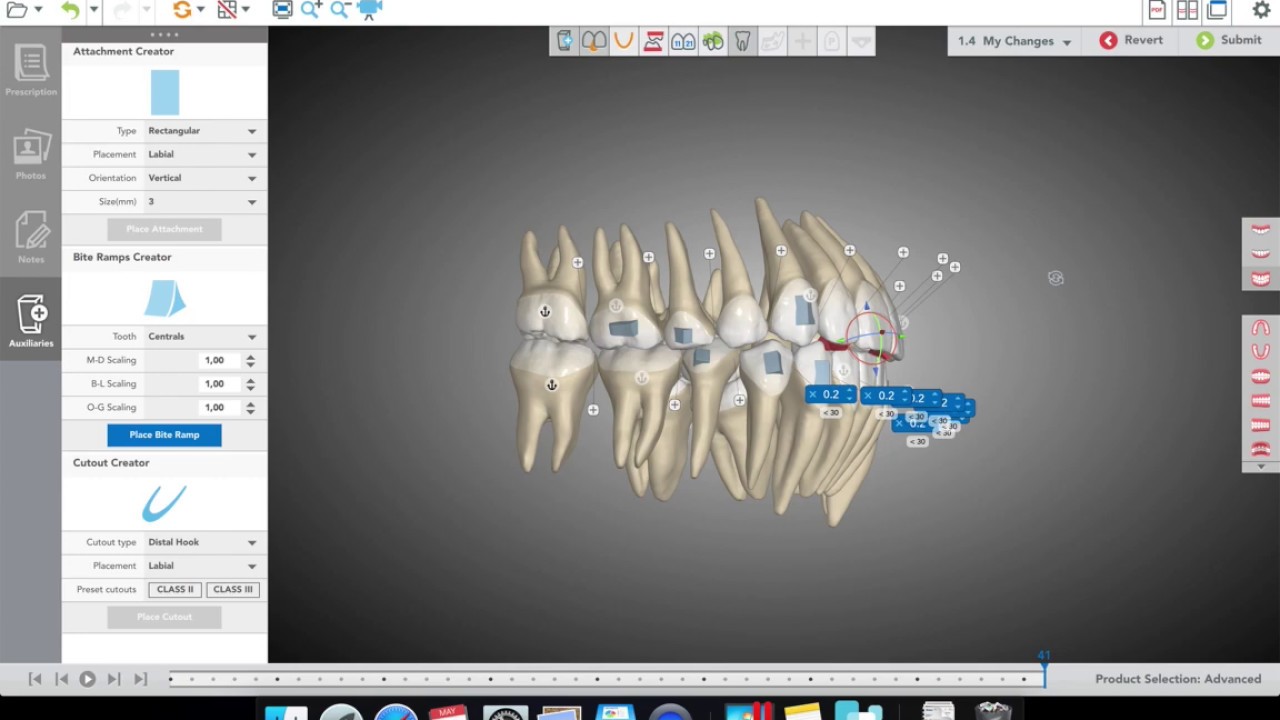Click the bite ramp preview shape
This screenshot has height=720, width=1280.
point(165,298)
